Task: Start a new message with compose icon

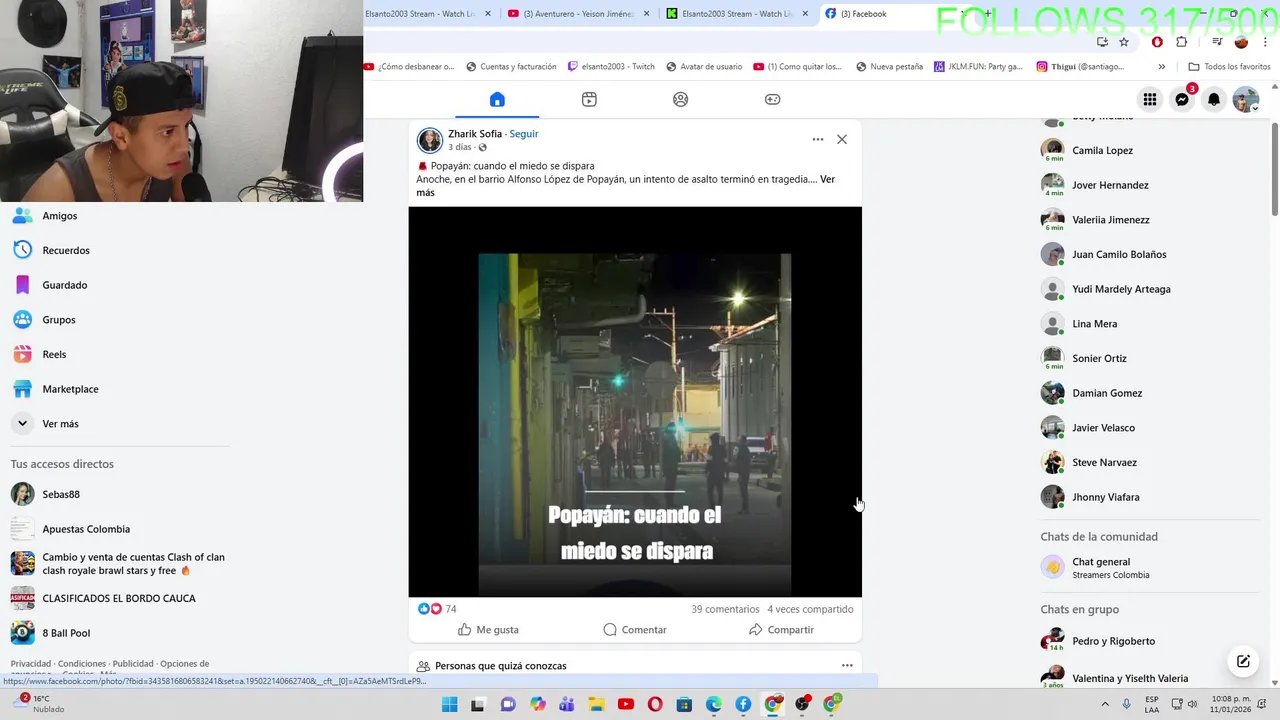Action: (1243, 661)
